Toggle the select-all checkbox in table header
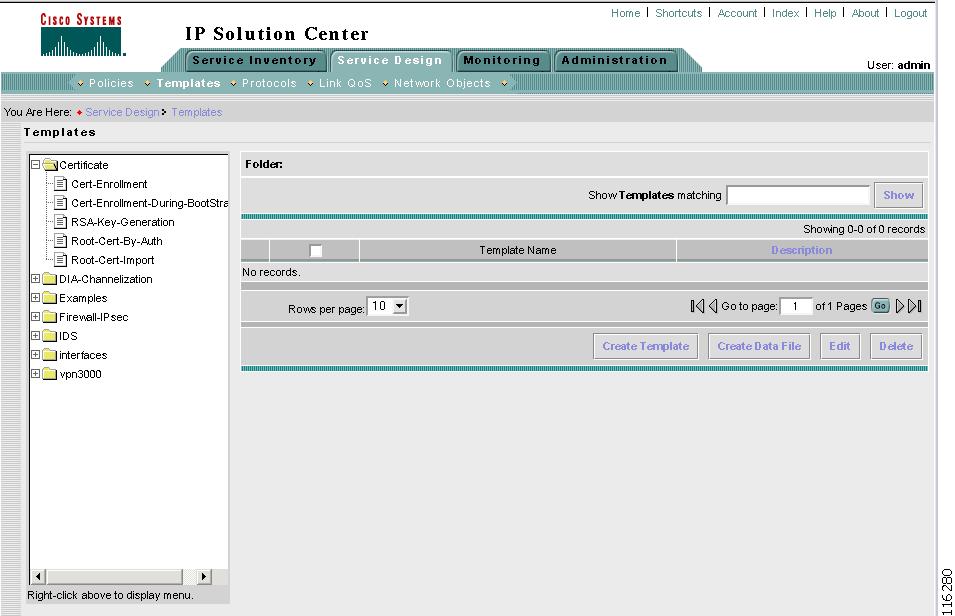Image resolution: width=955 pixels, height=616 pixels. pos(315,250)
